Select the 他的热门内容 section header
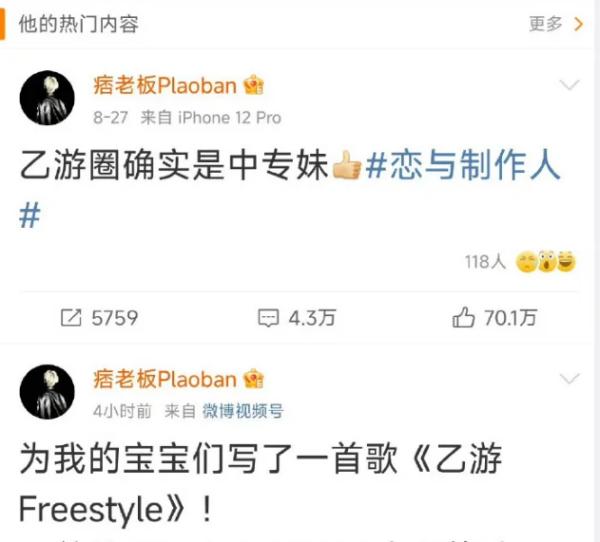The width and height of the screenshot is (600, 542). 78,24
